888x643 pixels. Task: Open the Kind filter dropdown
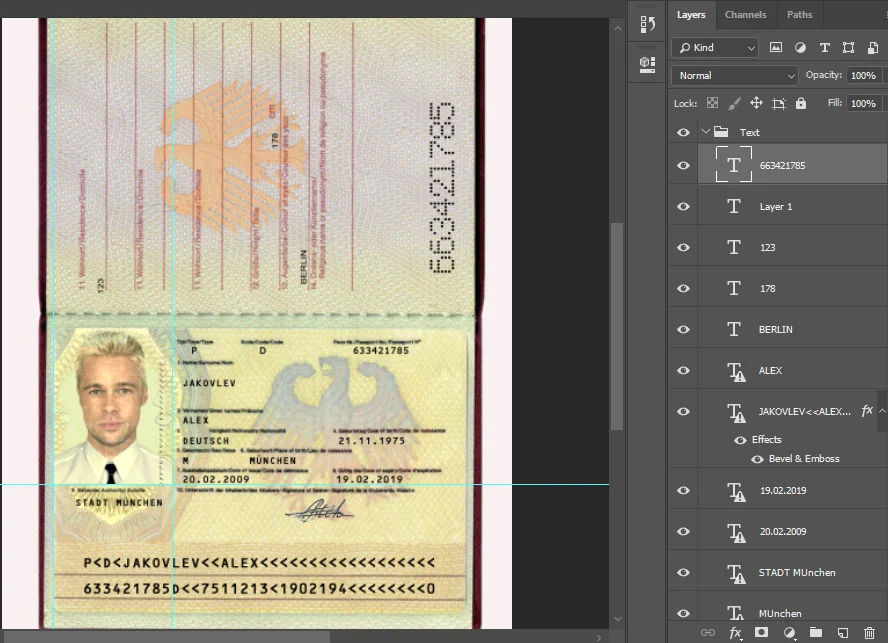715,47
